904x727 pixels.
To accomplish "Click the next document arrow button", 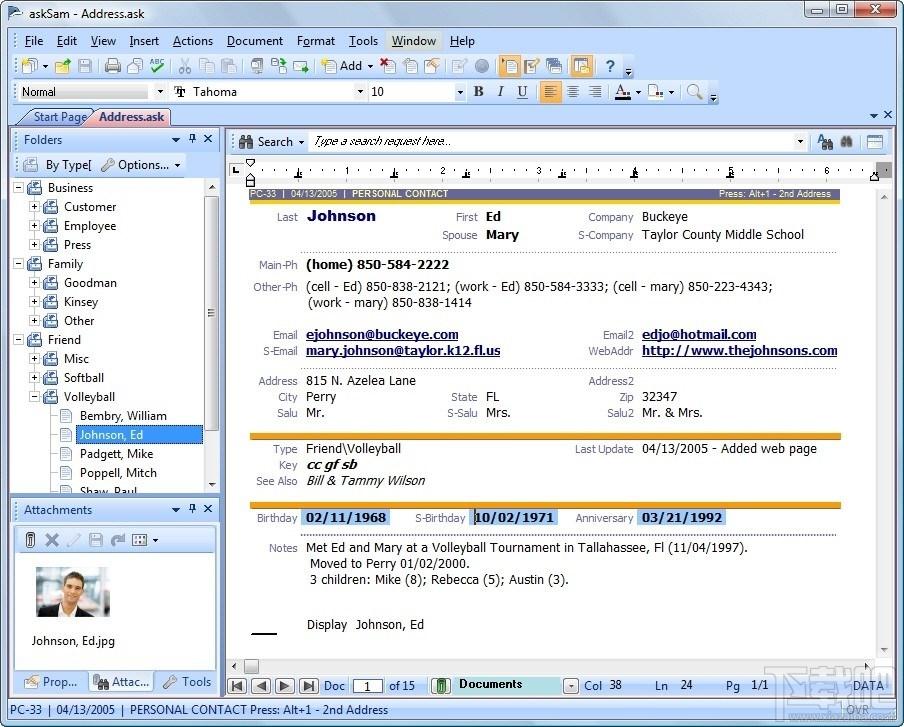I will click(284, 686).
